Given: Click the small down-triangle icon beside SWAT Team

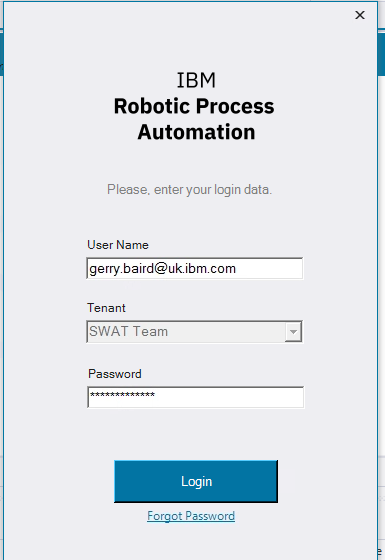Looking at the screenshot, I should click(x=293, y=332).
